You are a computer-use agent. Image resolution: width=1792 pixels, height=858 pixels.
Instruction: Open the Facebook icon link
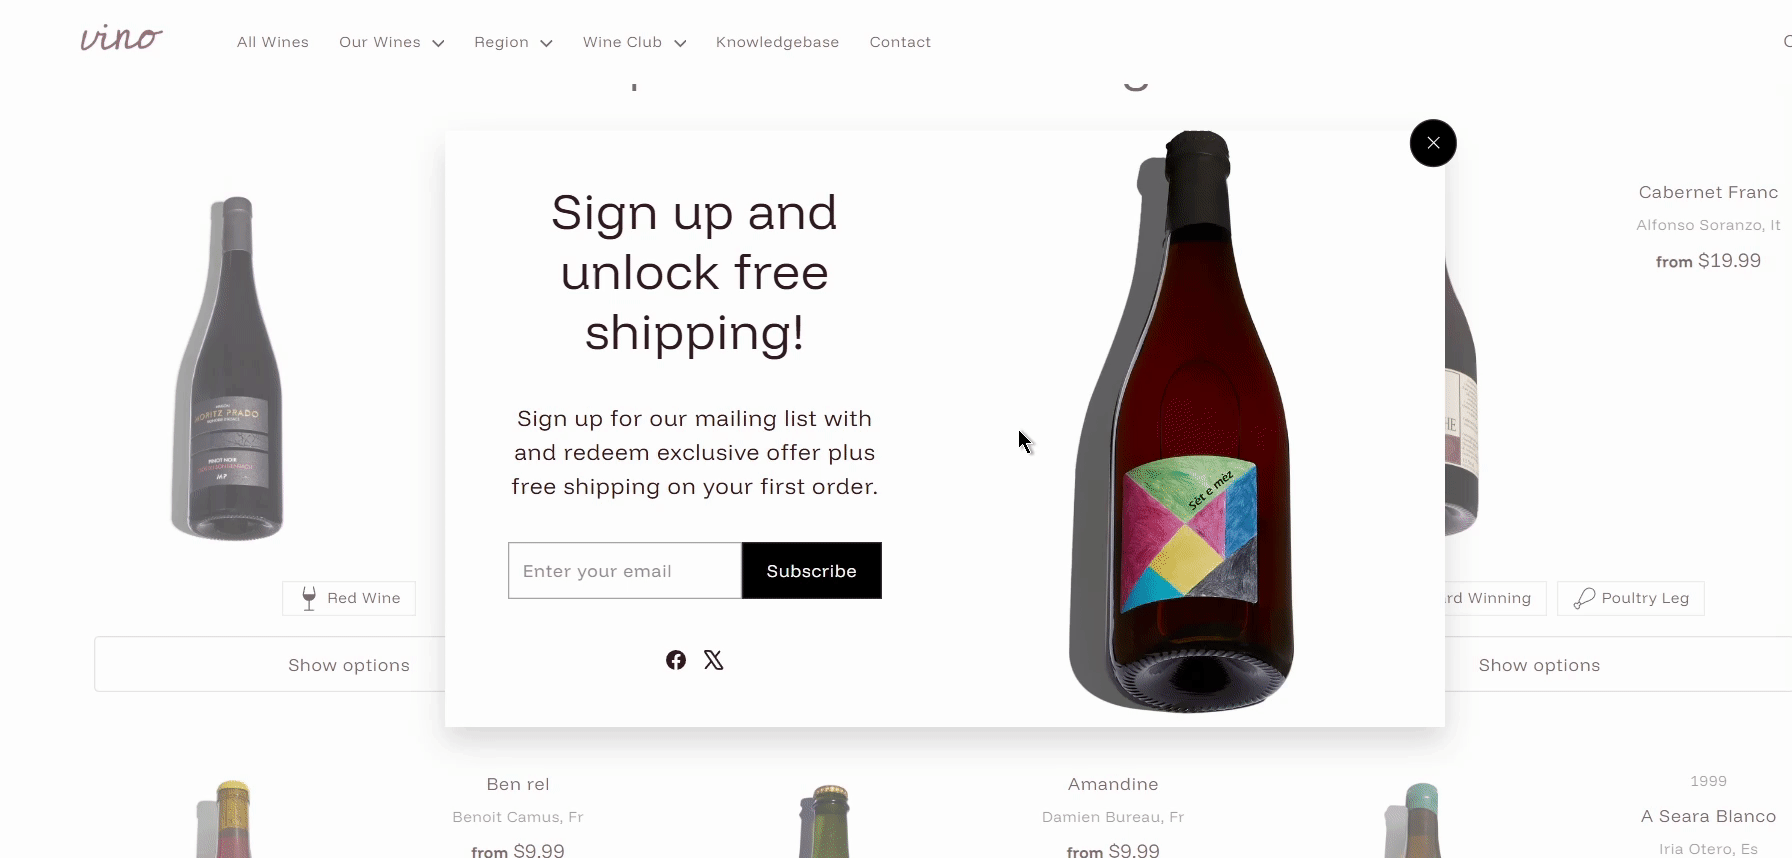(x=676, y=660)
